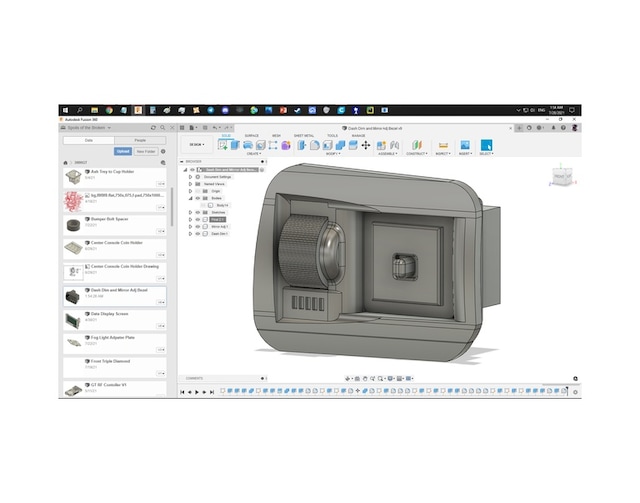Viewport: 640px width, 503px height.
Task: Toggle visibility eye of Mirror Adj component
Action: click(x=198, y=227)
